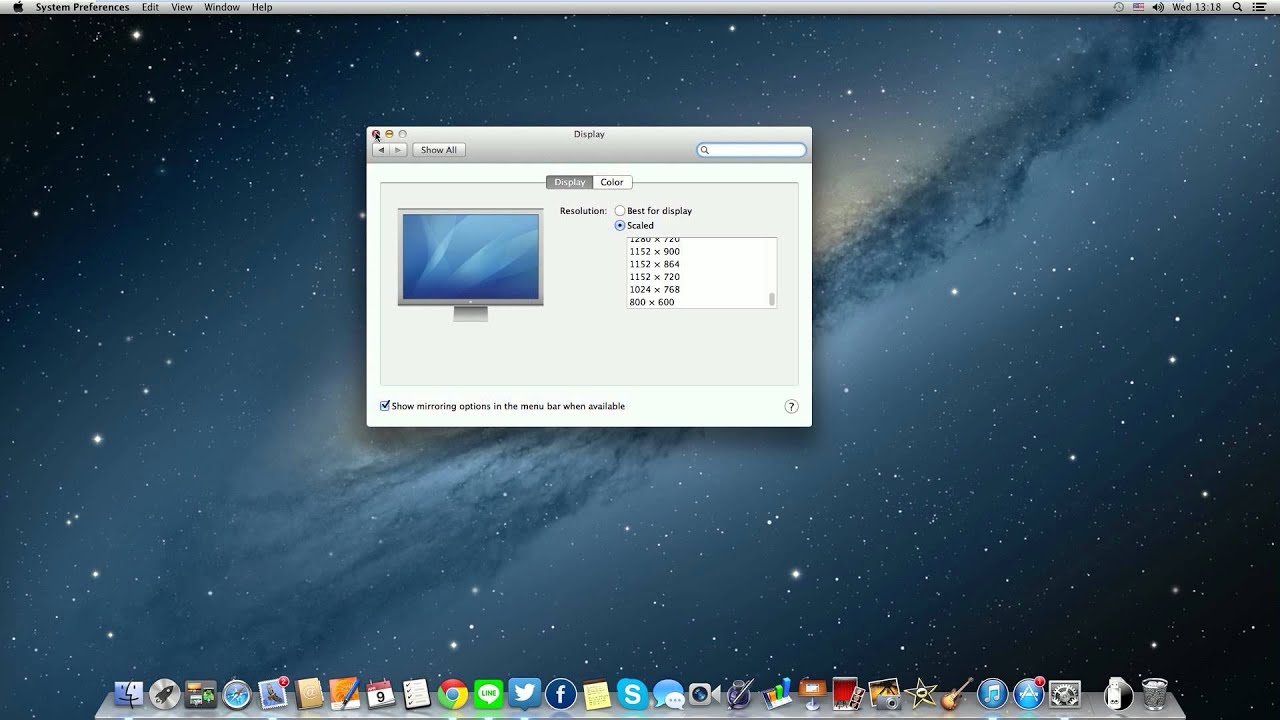The image size is (1280, 720).
Task: Open Numbers bar chart icon
Action: tap(776, 693)
